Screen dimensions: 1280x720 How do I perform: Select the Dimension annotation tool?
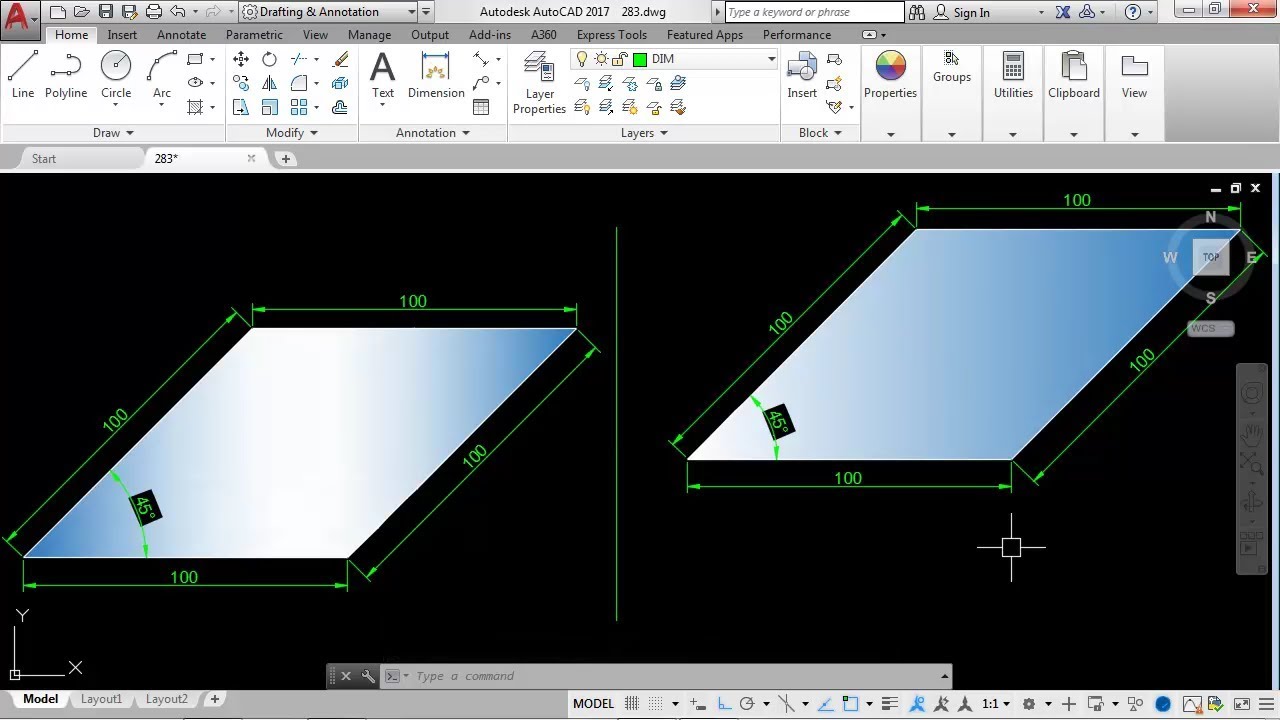click(x=436, y=76)
